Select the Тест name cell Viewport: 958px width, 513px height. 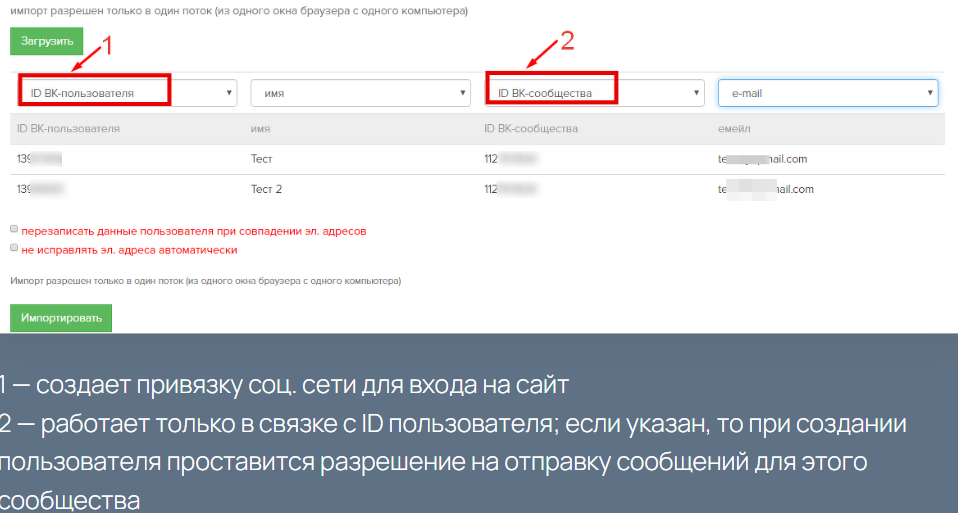click(x=261, y=159)
